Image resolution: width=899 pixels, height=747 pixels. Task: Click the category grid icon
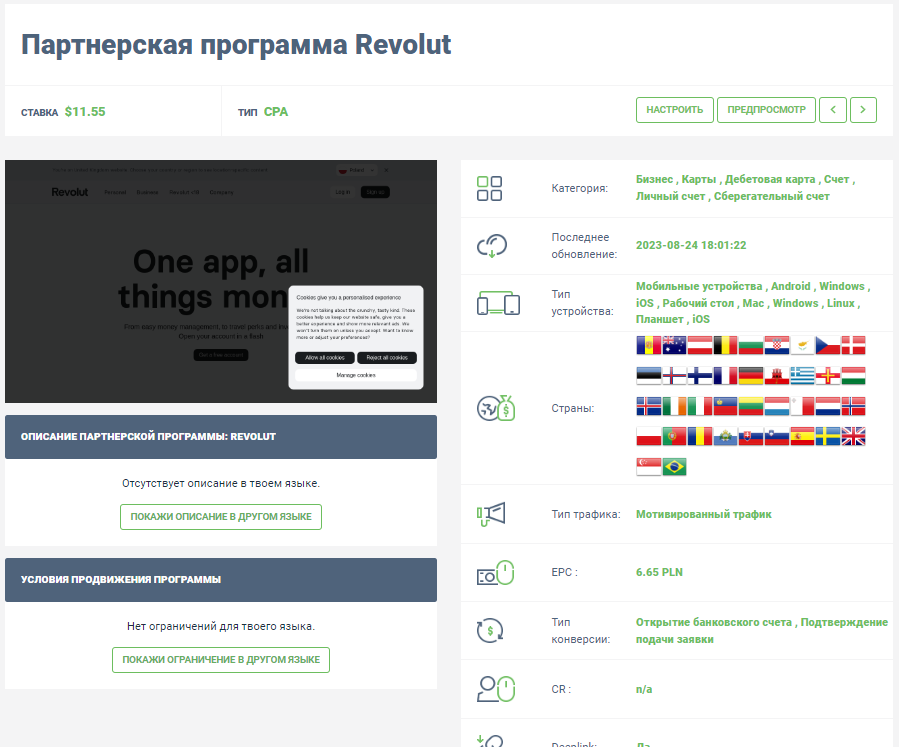point(489,187)
